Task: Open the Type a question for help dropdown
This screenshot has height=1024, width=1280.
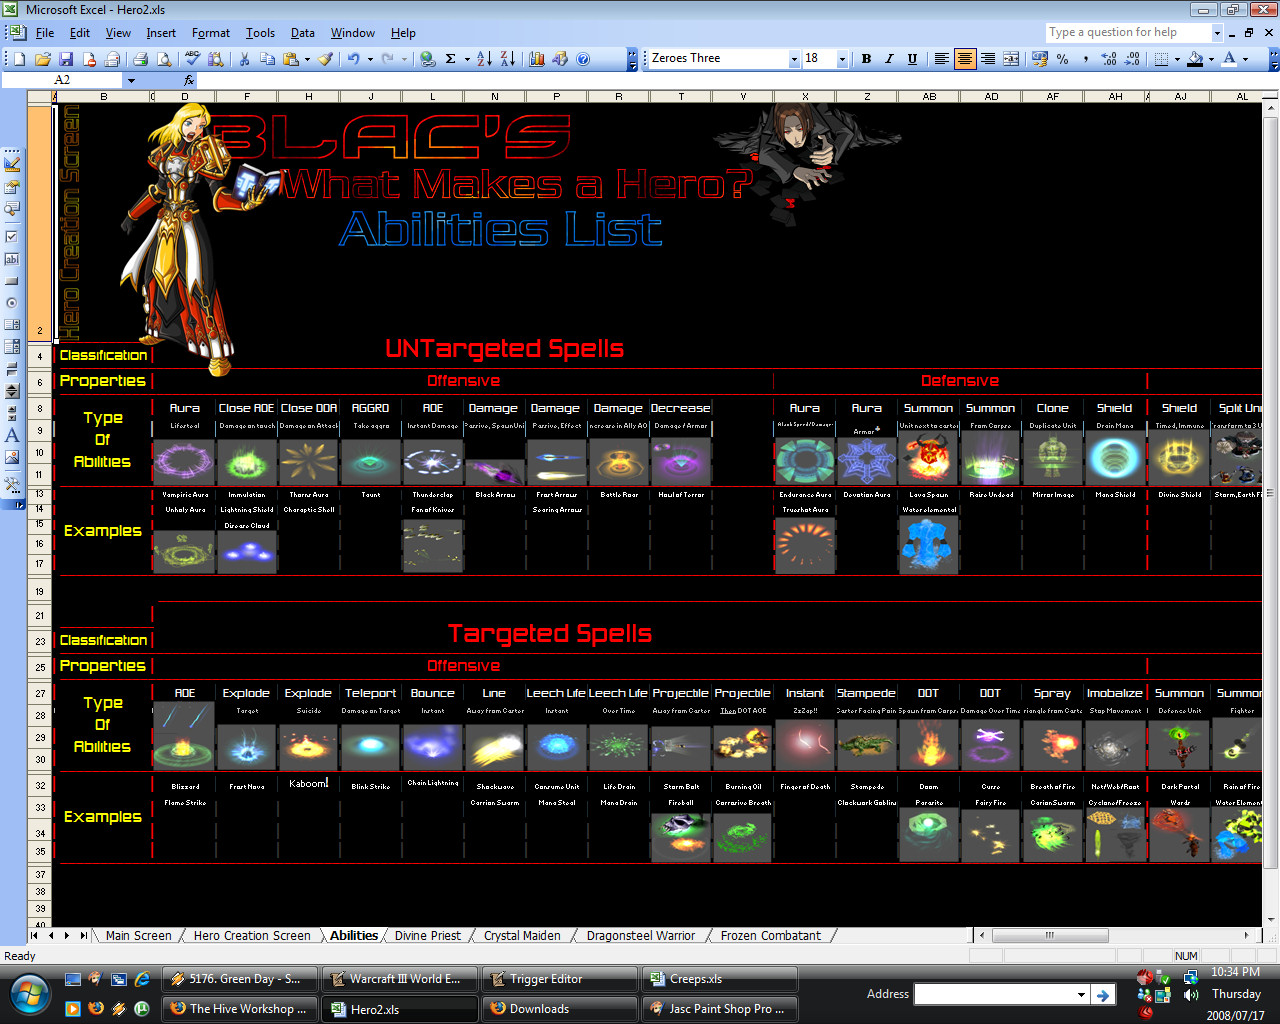Action: click(x=1217, y=33)
